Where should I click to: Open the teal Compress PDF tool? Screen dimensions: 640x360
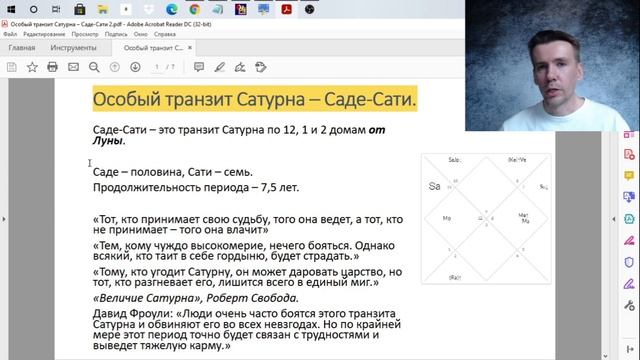click(629, 219)
